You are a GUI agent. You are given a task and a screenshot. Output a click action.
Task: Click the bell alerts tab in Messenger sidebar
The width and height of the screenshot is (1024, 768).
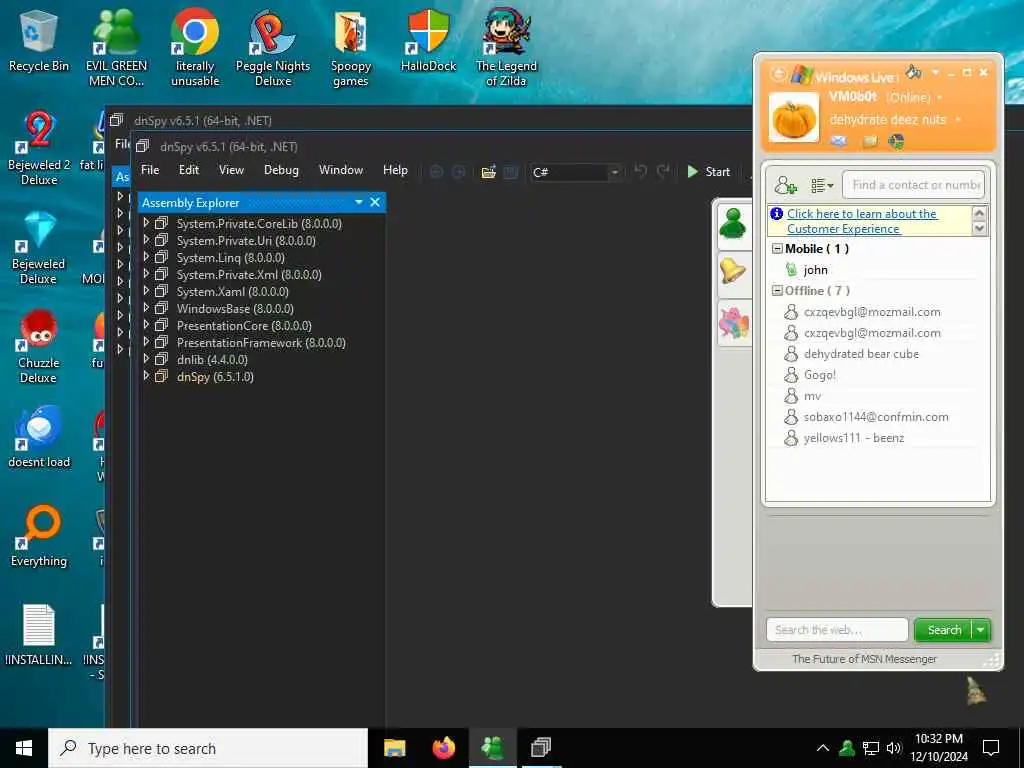[x=733, y=270]
